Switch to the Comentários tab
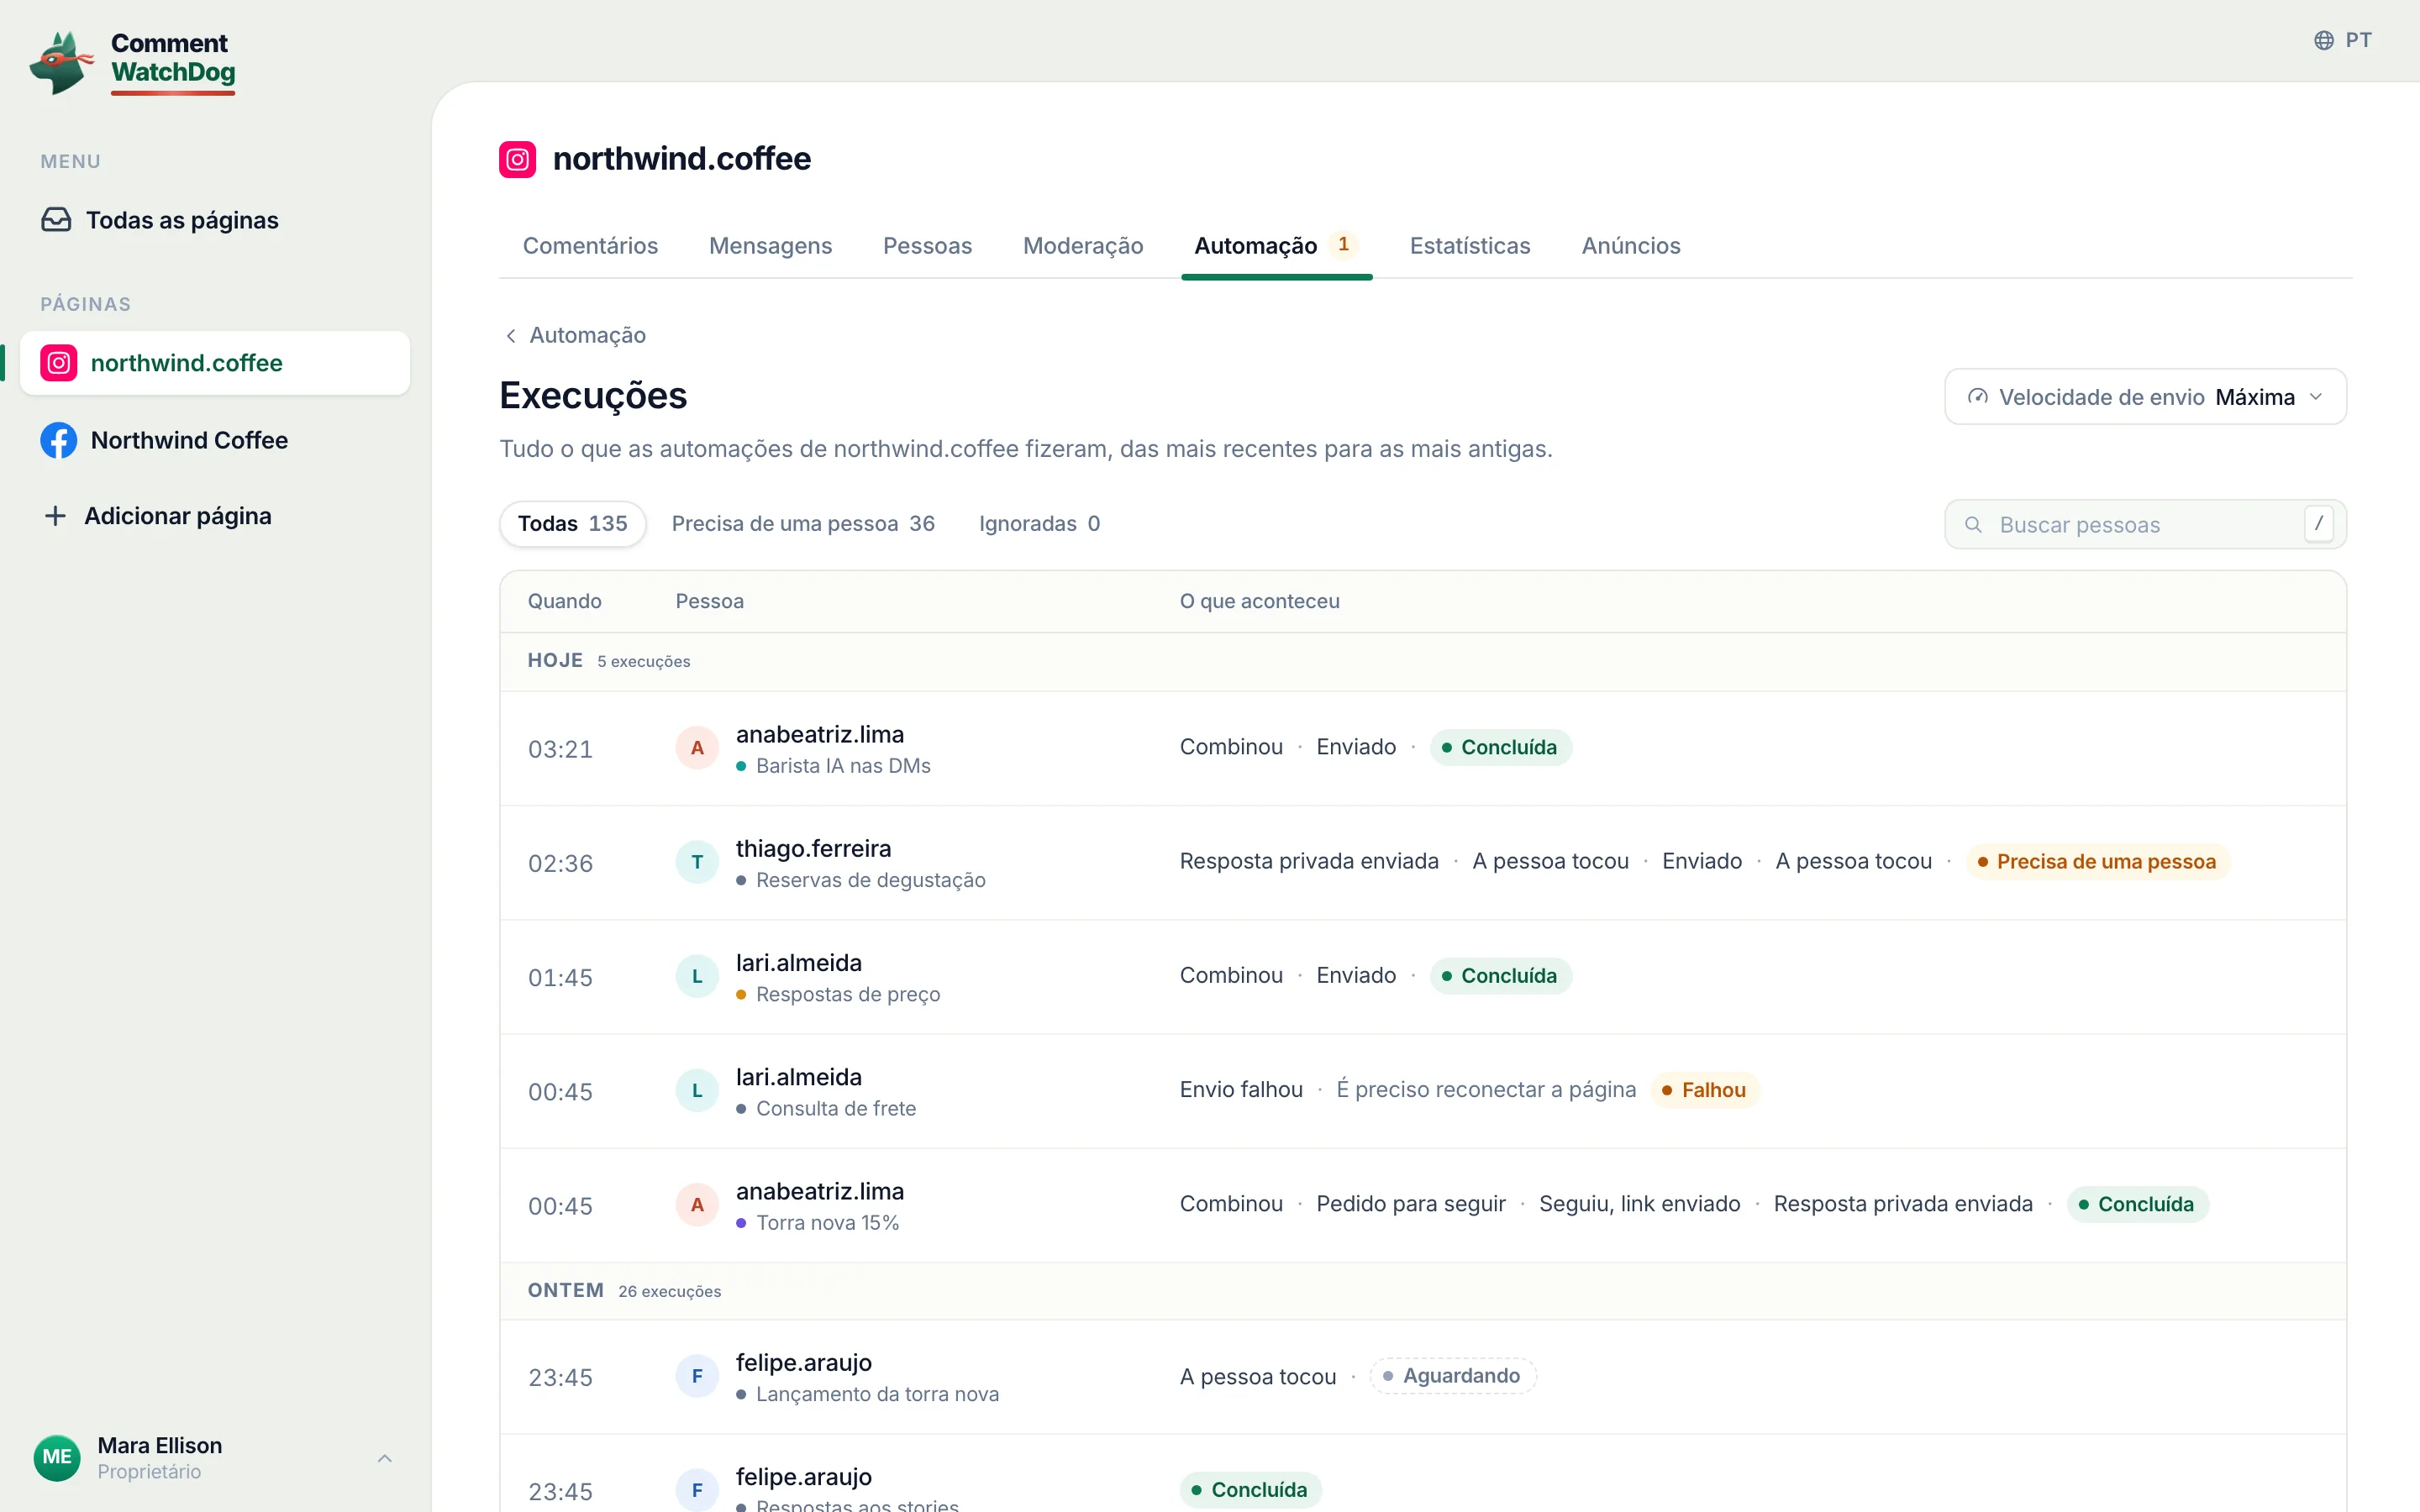This screenshot has width=2420, height=1512. pyautogui.click(x=590, y=246)
